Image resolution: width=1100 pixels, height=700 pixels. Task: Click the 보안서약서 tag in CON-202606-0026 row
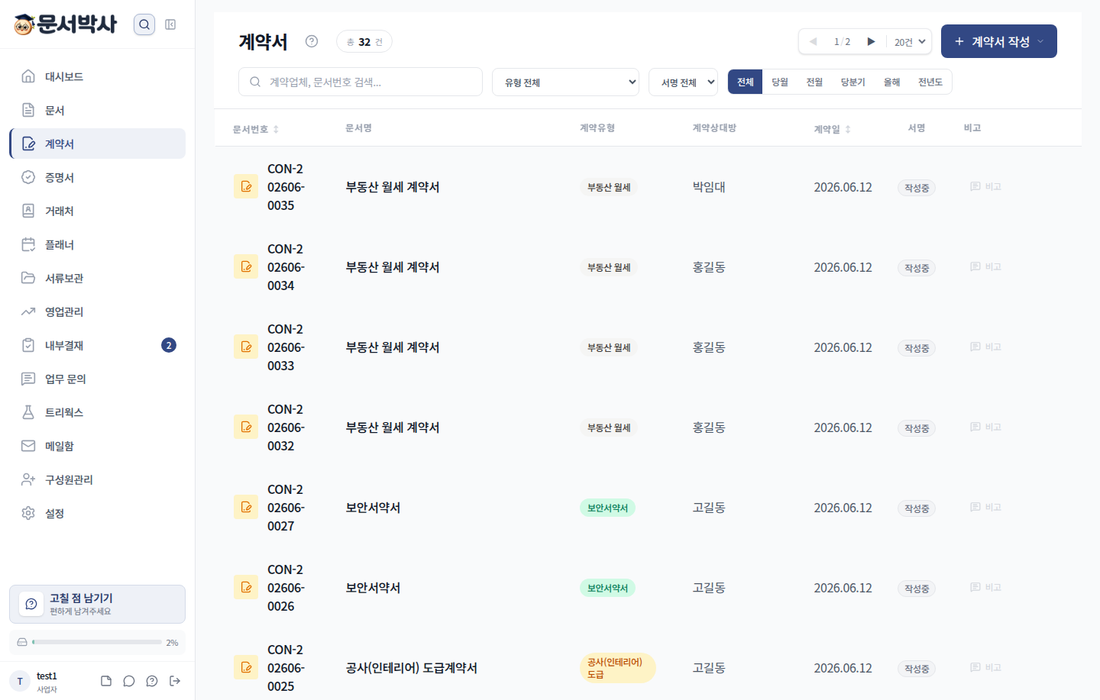click(608, 588)
